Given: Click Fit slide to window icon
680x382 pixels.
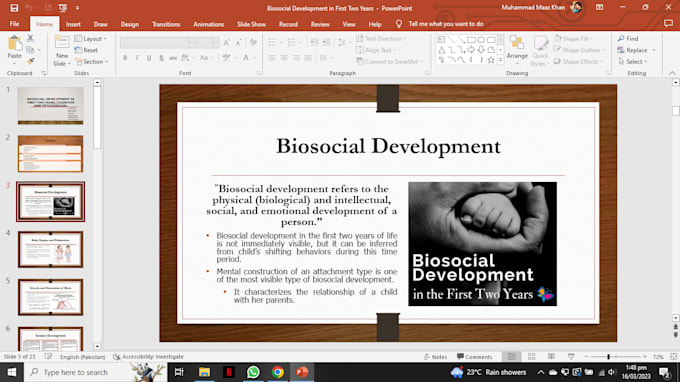Looking at the screenshot, I should pyautogui.click(x=673, y=357).
